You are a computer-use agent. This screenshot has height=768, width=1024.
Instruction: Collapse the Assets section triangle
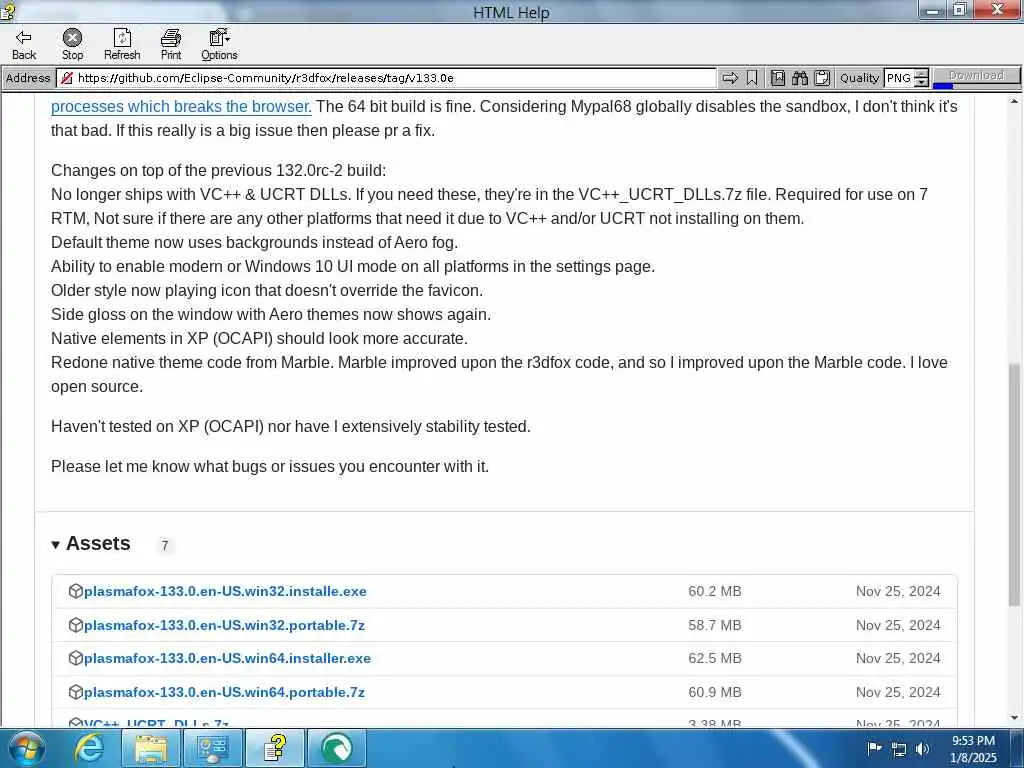click(x=56, y=545)
